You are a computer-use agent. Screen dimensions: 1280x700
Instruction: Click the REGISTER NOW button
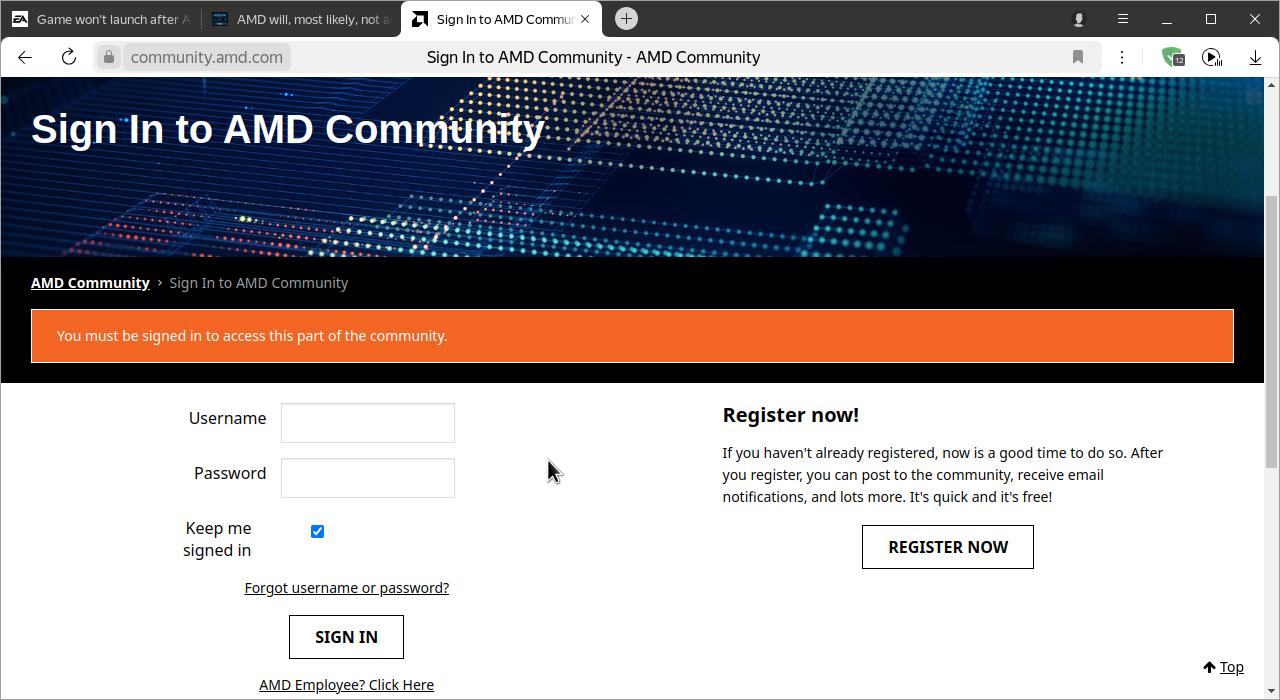948,547
